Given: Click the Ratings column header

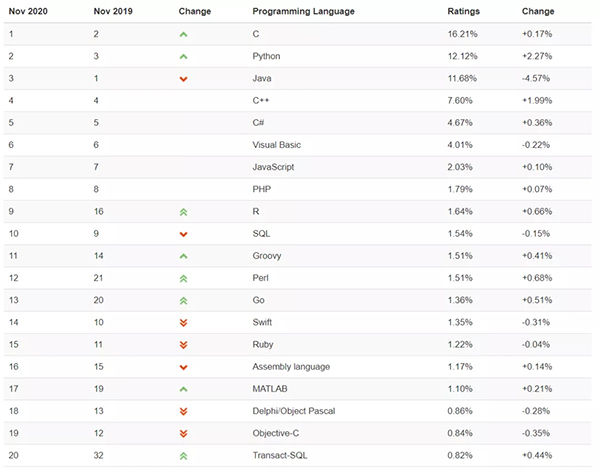Looking at the screenshot, I should [461, 11].
